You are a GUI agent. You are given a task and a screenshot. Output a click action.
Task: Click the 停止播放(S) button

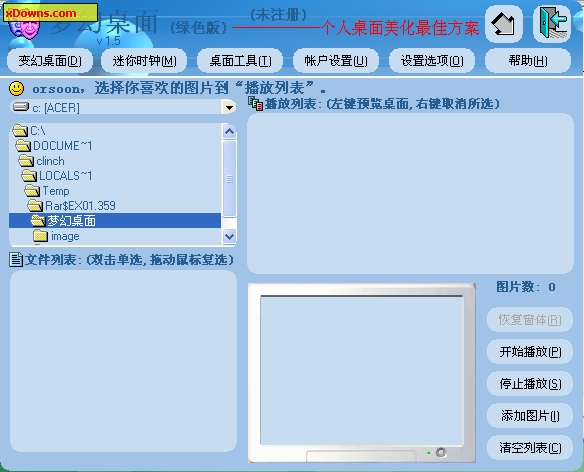point(530,384)
